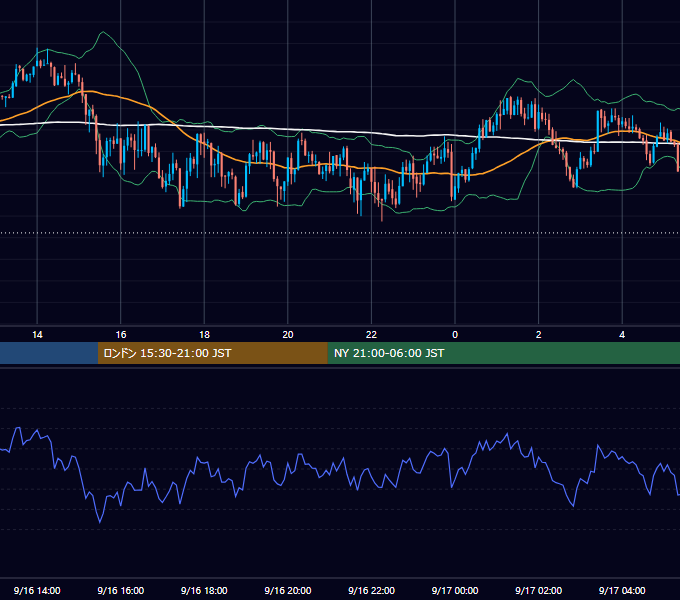This screenshot has width=680, height=600.
Task: Click the NY 21:00-06:00 JST session bar
Action: click(x=503, y=353)
